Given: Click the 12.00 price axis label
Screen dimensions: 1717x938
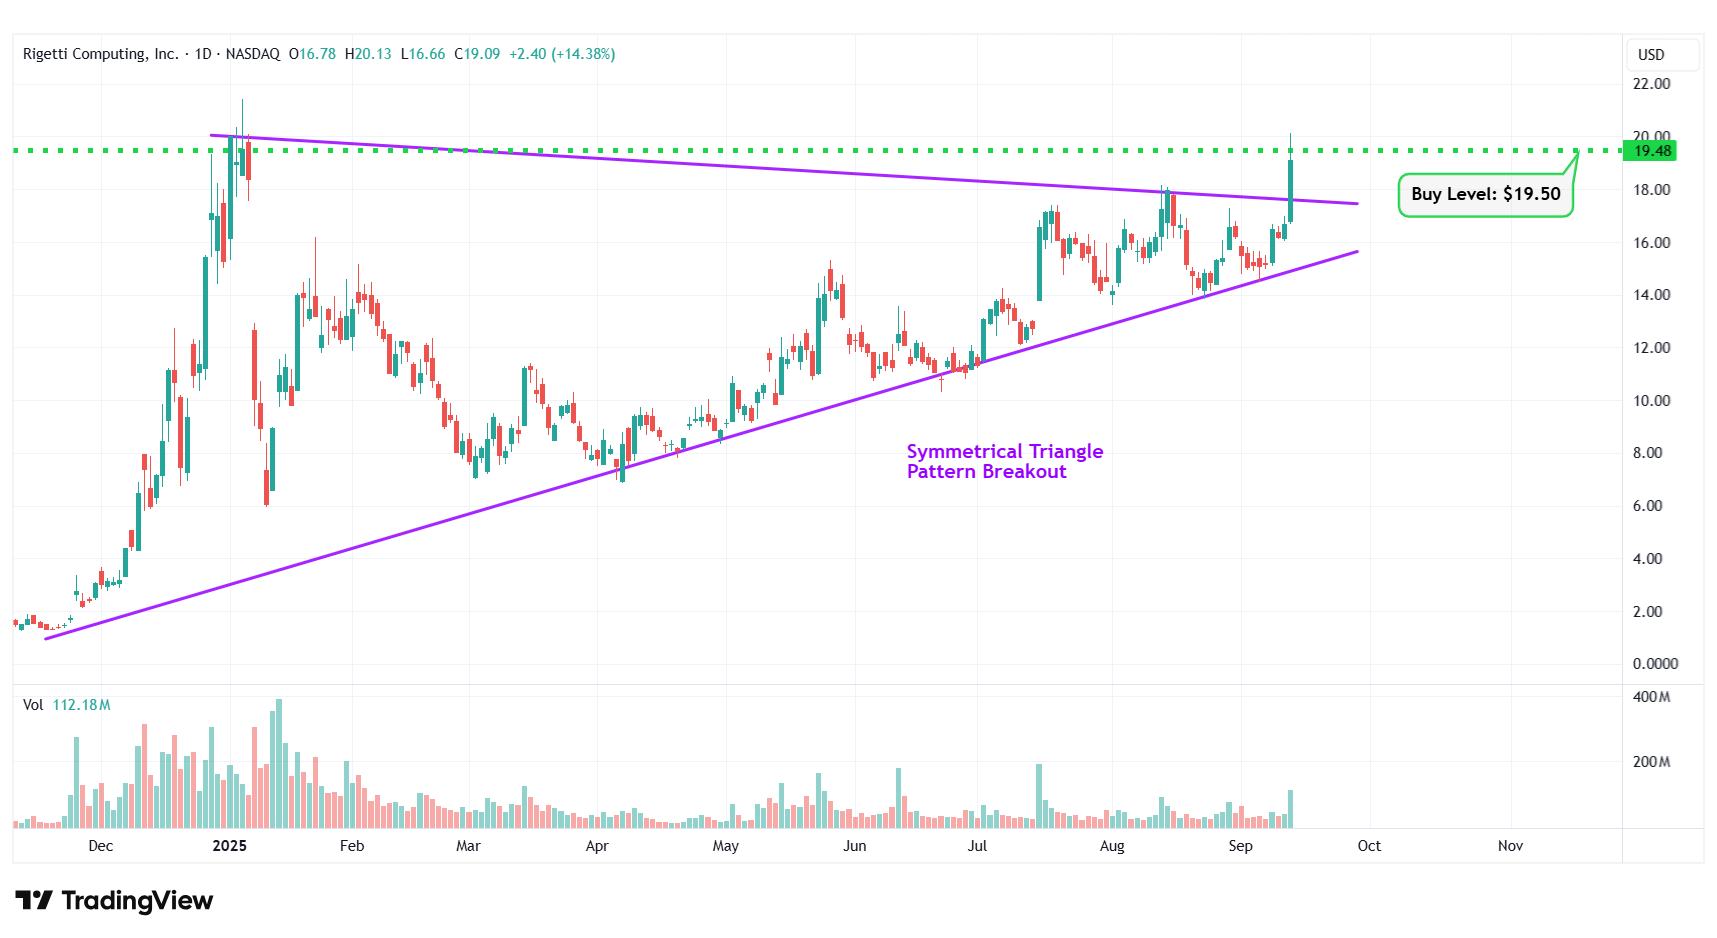Looking at the screenshot, I should [1652, 348].
